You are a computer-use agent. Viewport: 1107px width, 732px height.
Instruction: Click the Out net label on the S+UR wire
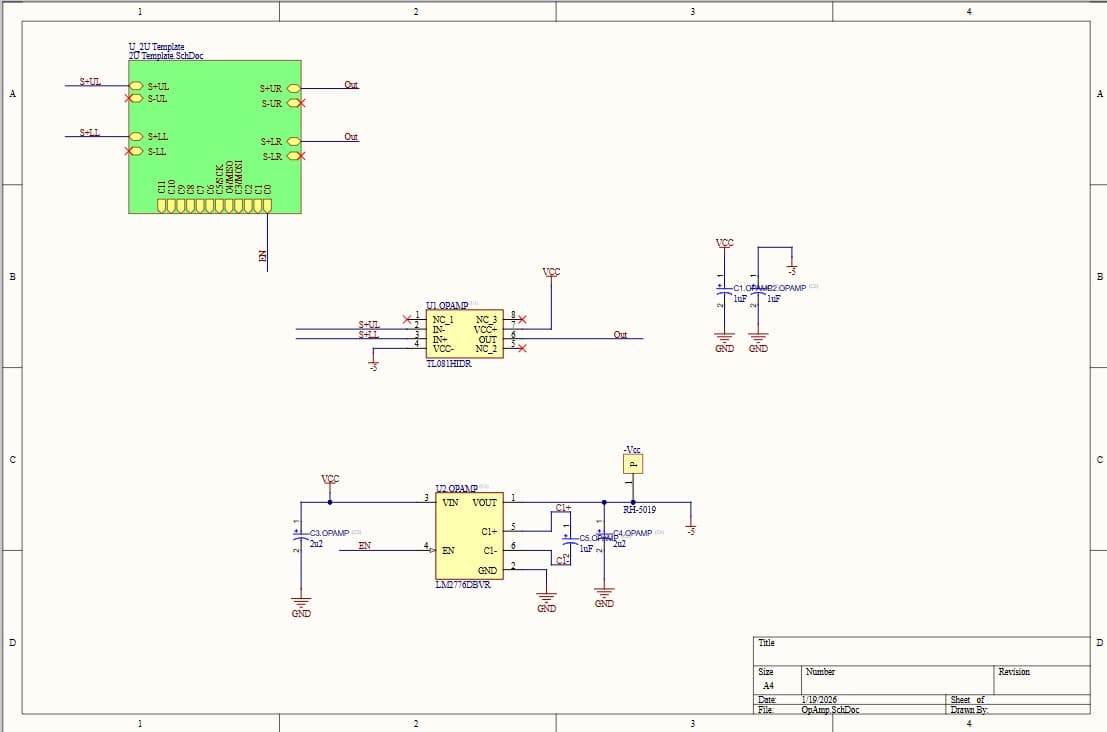click(351, 84)
